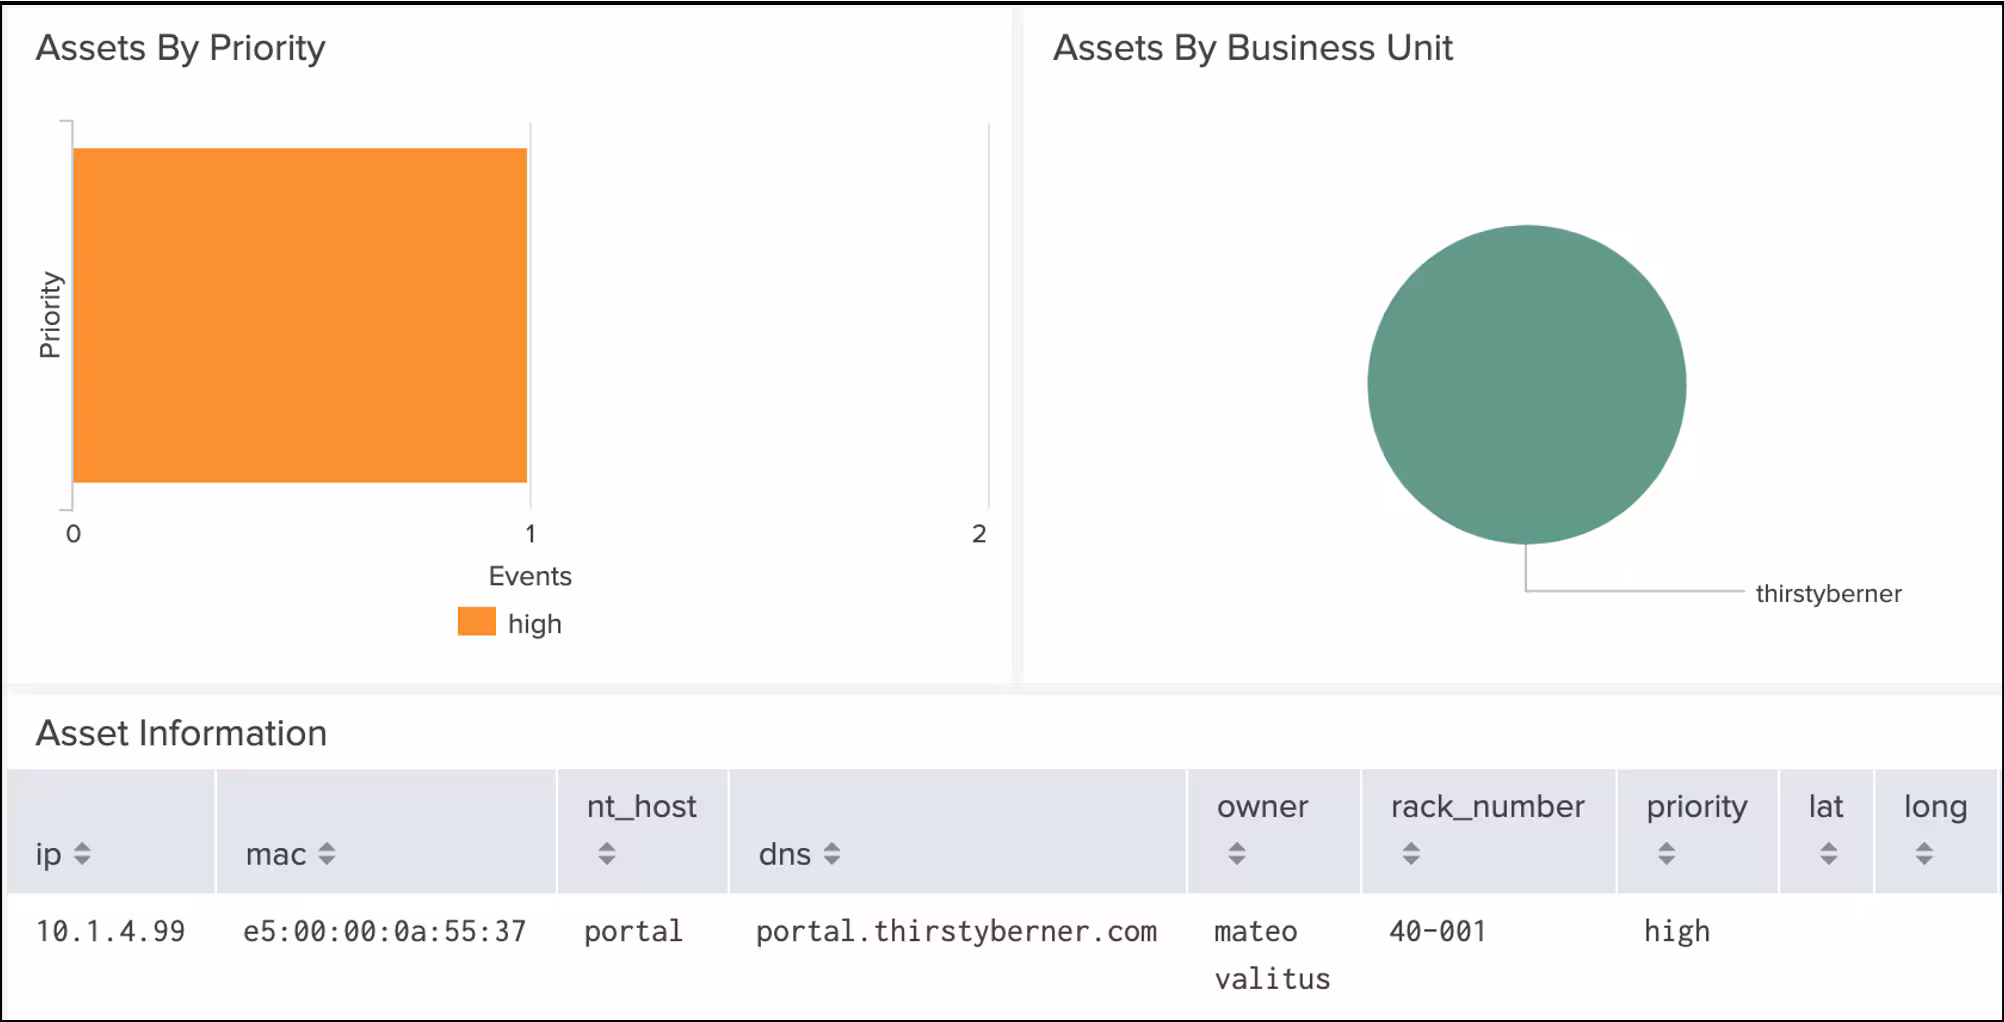Sort priority column via arrow icon
Image resolution: width=2004 pixels, height=1022 pixels.
tap(1666, 853)
